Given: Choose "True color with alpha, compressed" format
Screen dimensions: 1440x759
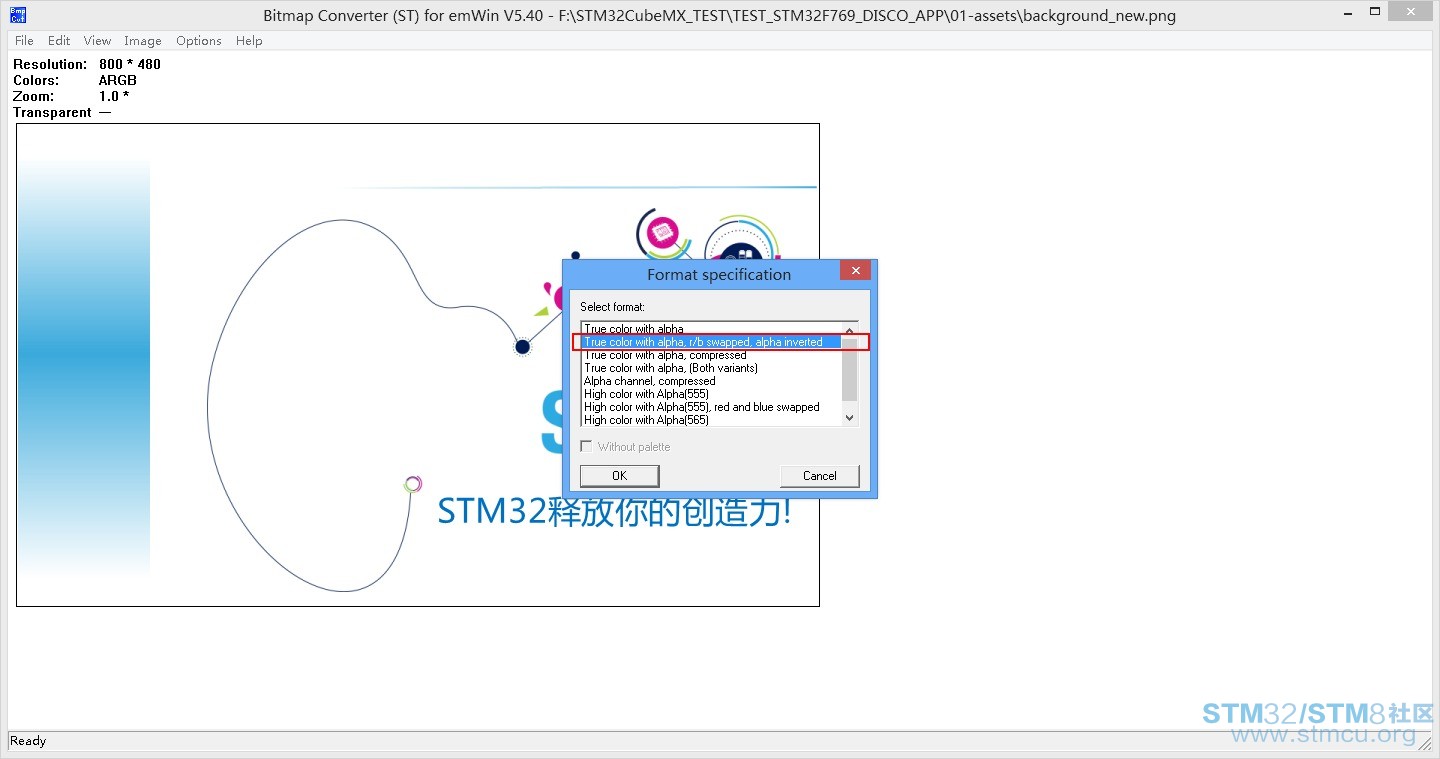Looking at the screenshot, I should pyautogui.click(x=665, y=355).
